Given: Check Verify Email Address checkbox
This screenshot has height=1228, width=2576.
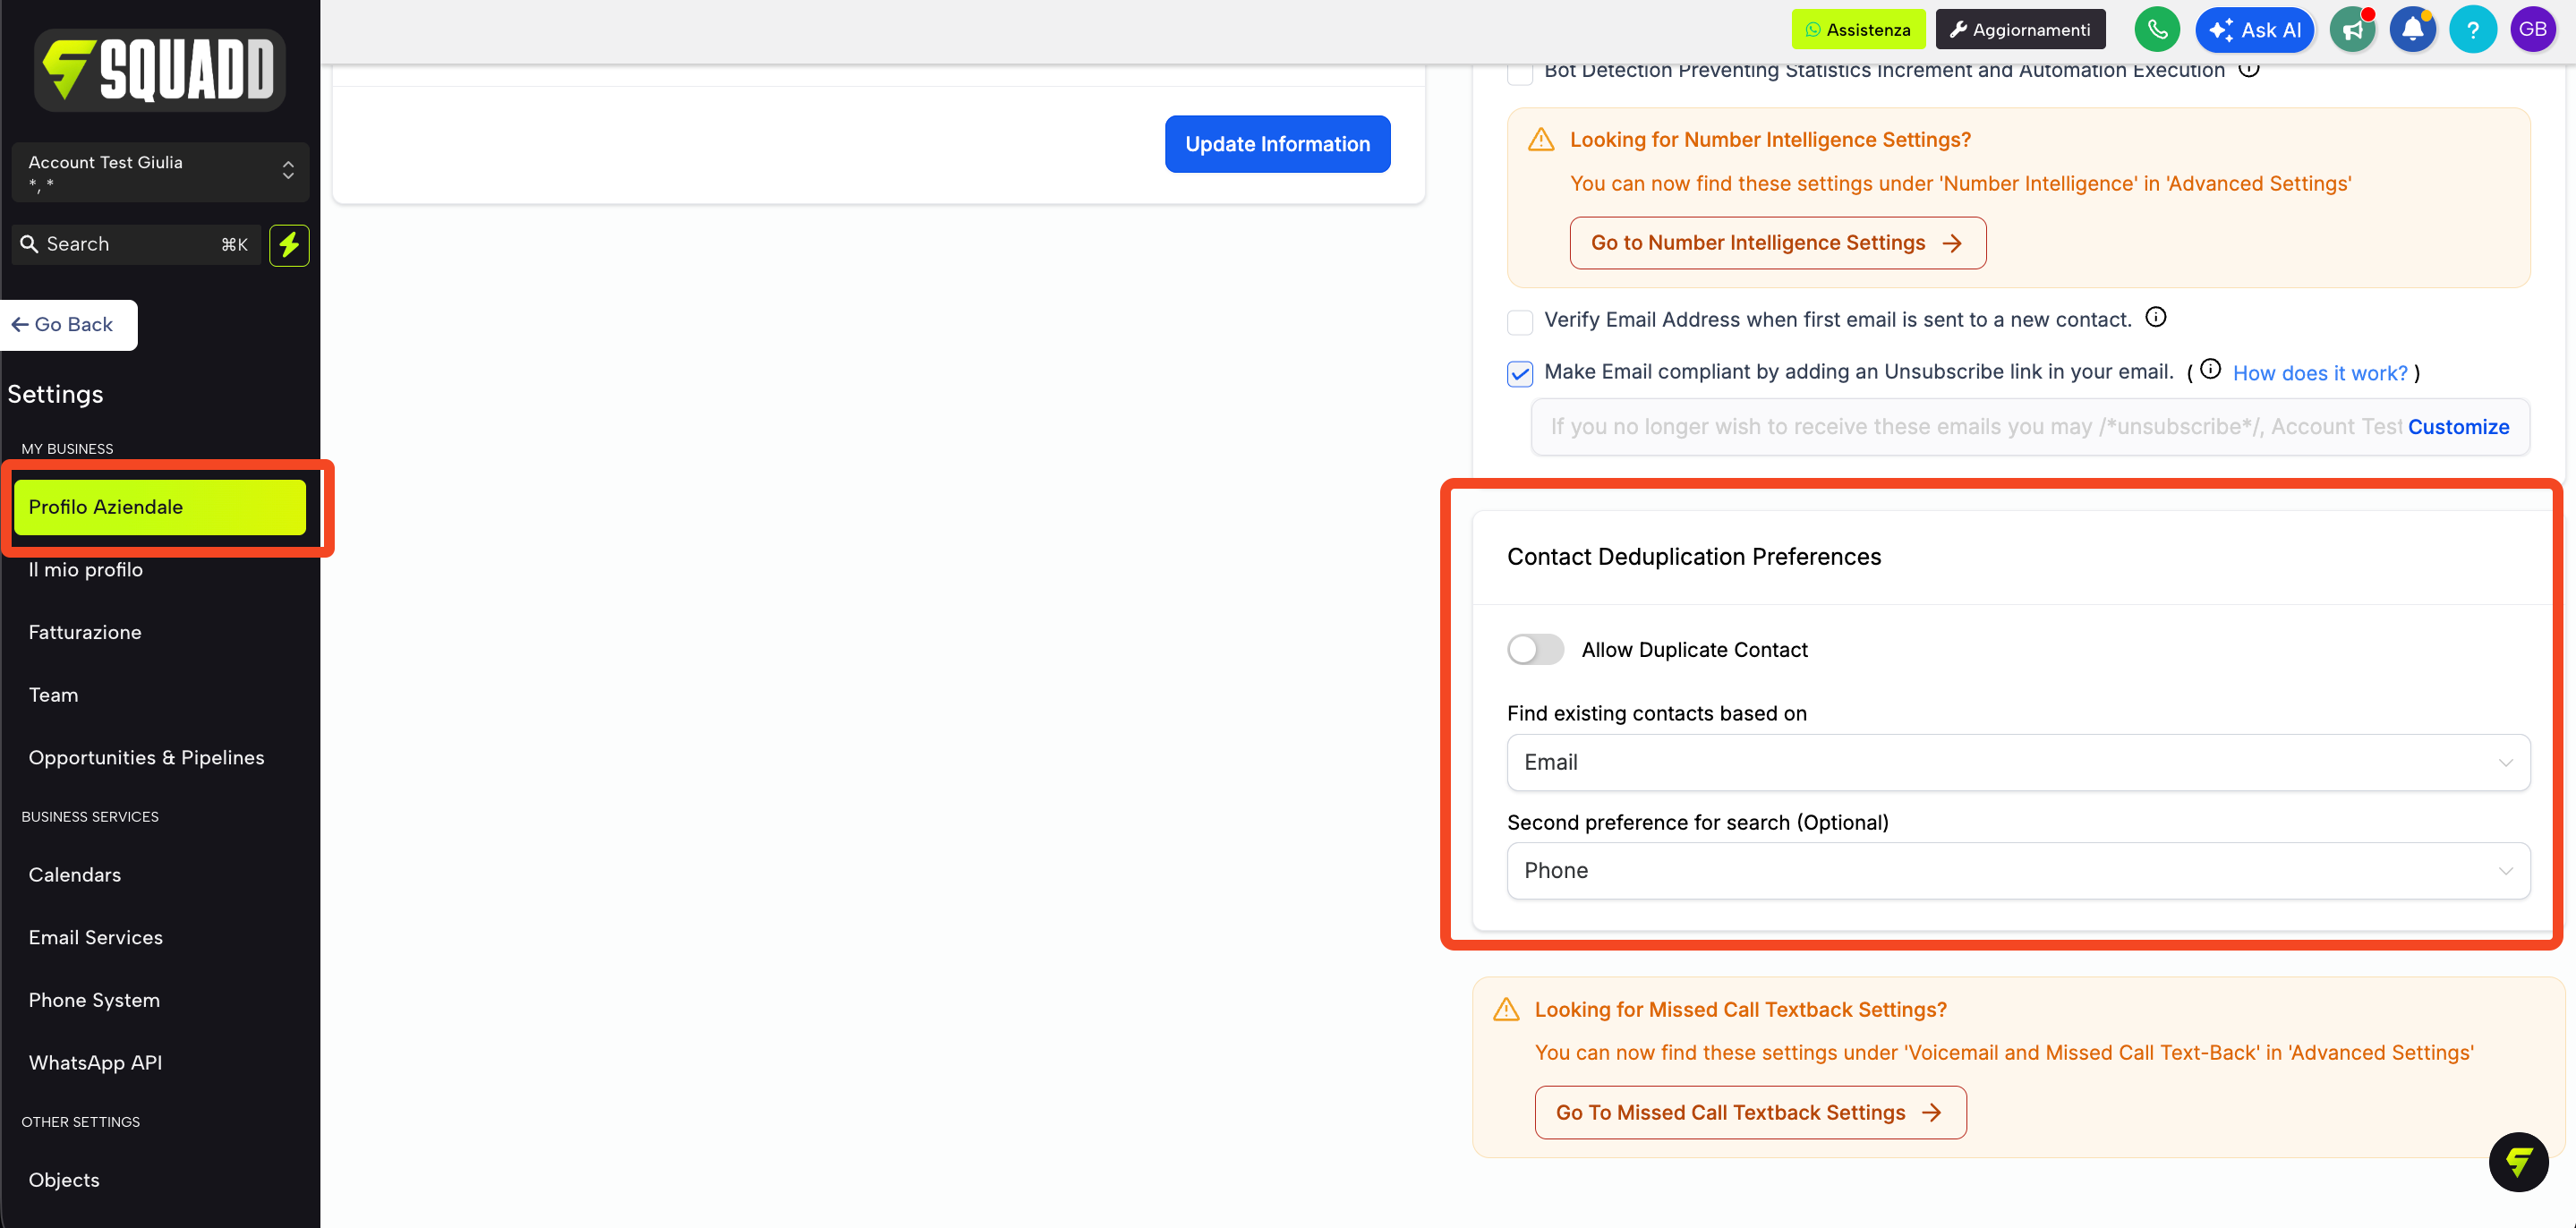Looking at the screenshot, I should [x=1520, y=322].
